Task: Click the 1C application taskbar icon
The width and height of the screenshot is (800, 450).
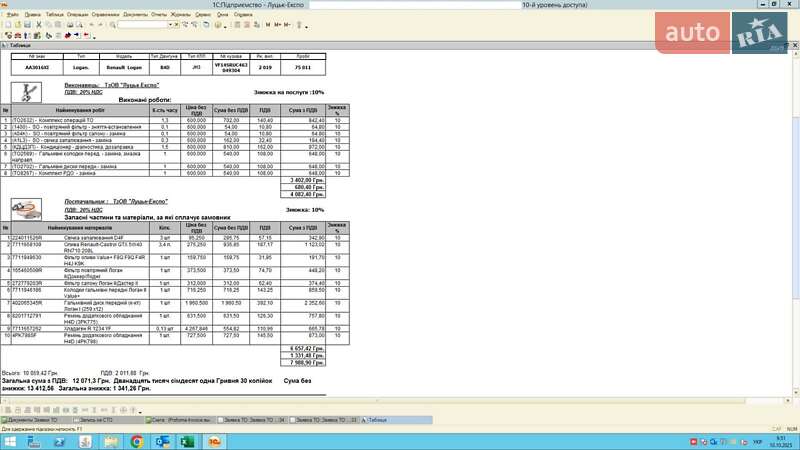Action: [213, 441]
